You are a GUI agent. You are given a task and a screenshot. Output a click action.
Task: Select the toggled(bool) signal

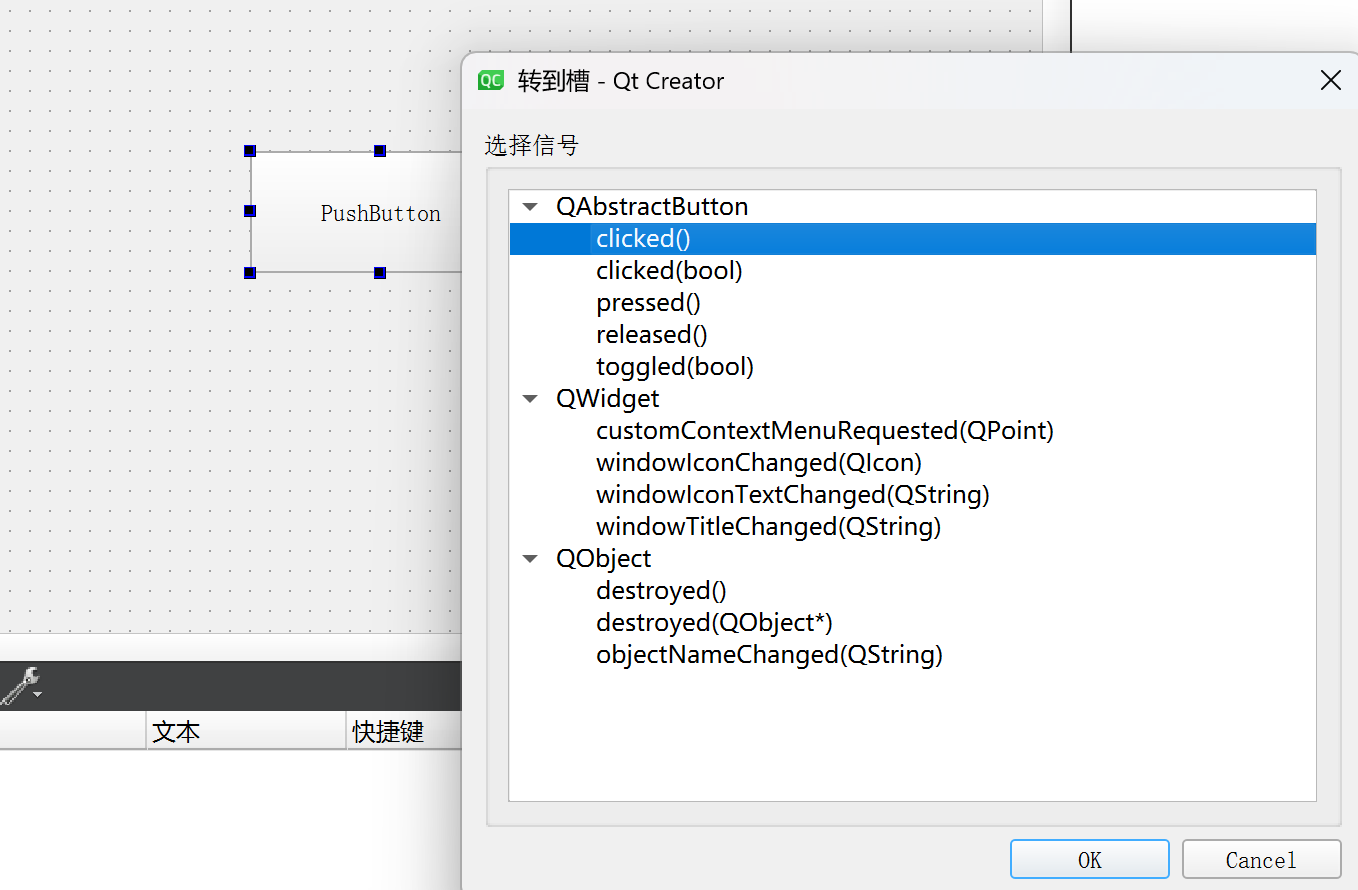pos(675,367)
